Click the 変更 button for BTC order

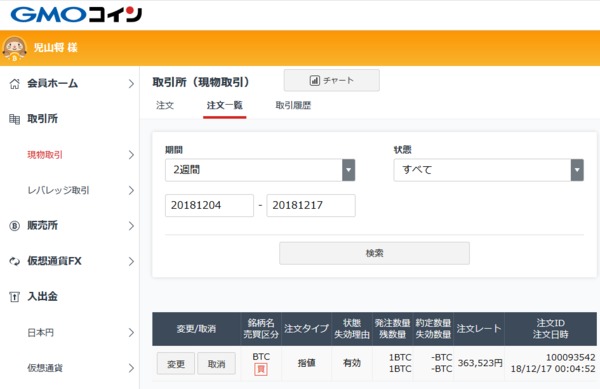tap(176, 364)
